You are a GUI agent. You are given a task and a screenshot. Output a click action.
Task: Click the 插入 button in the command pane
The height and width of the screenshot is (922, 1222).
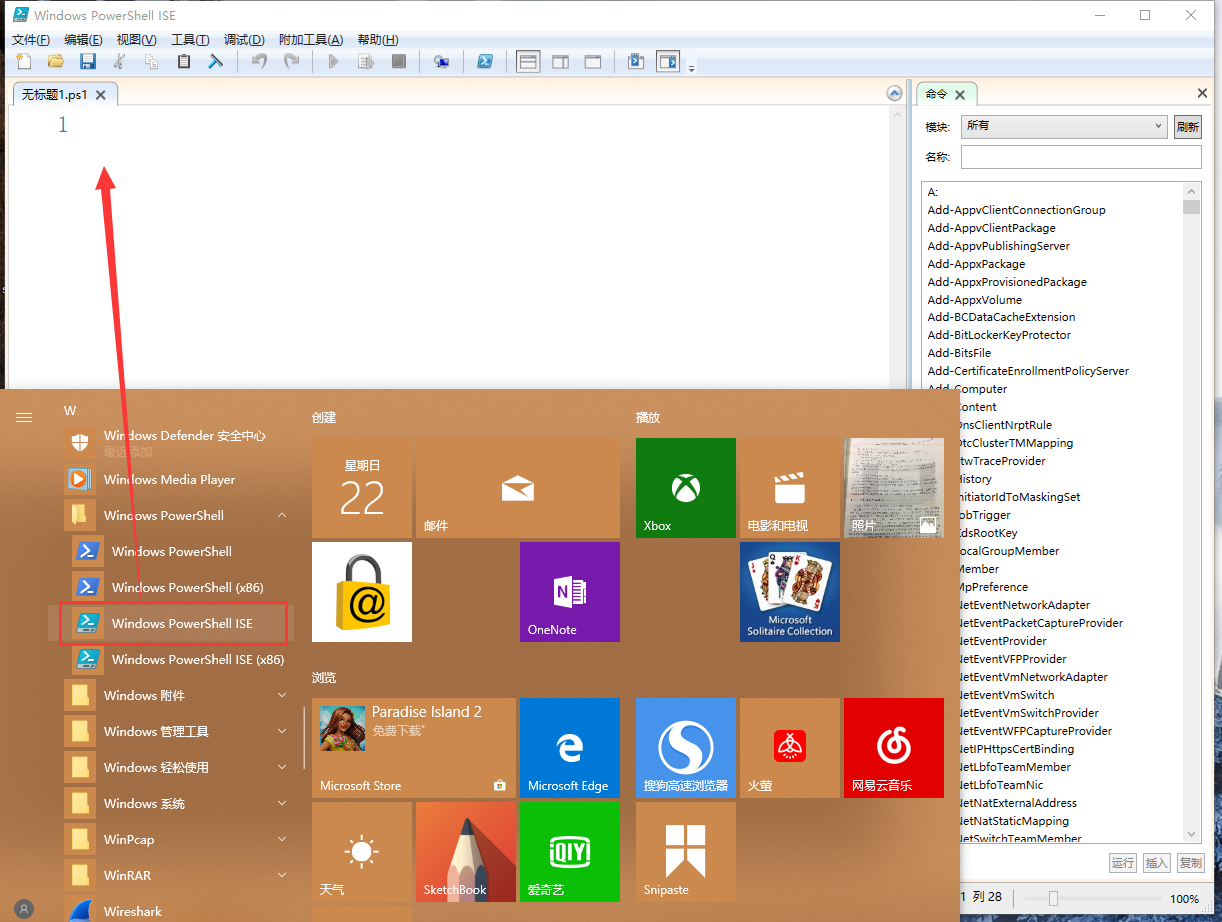[x=1156, y=863]
